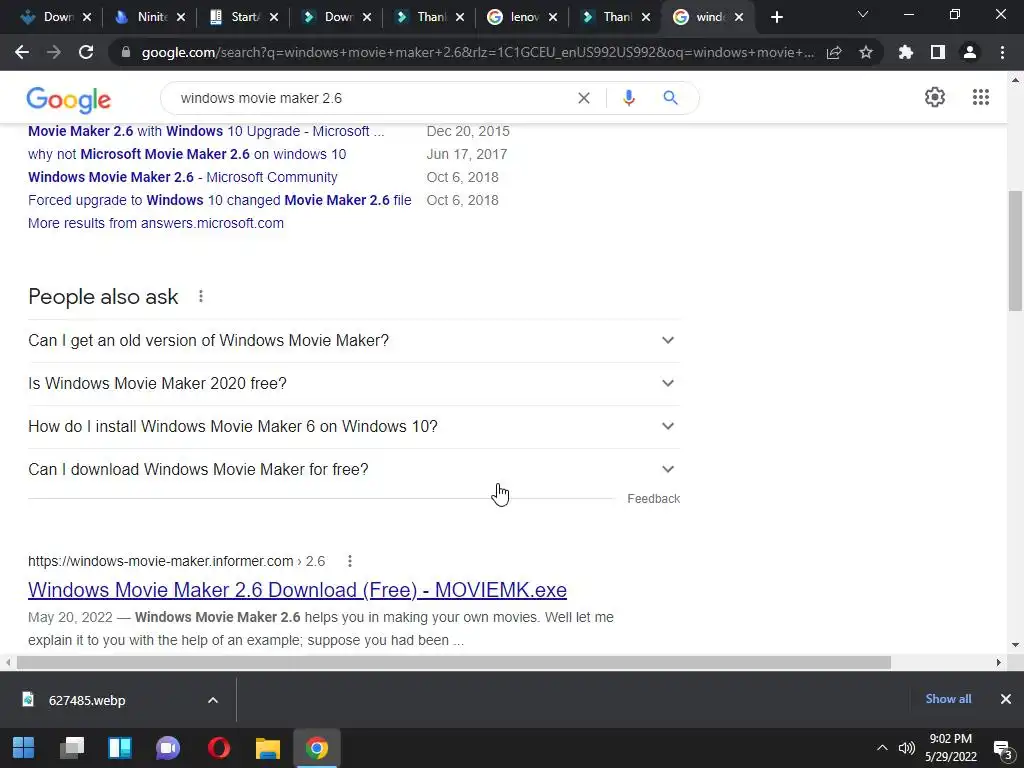The height and width of the screenshot is (768, 1024).
Task: Open the Extensions puzzle icon
Action: click(906, 52)
